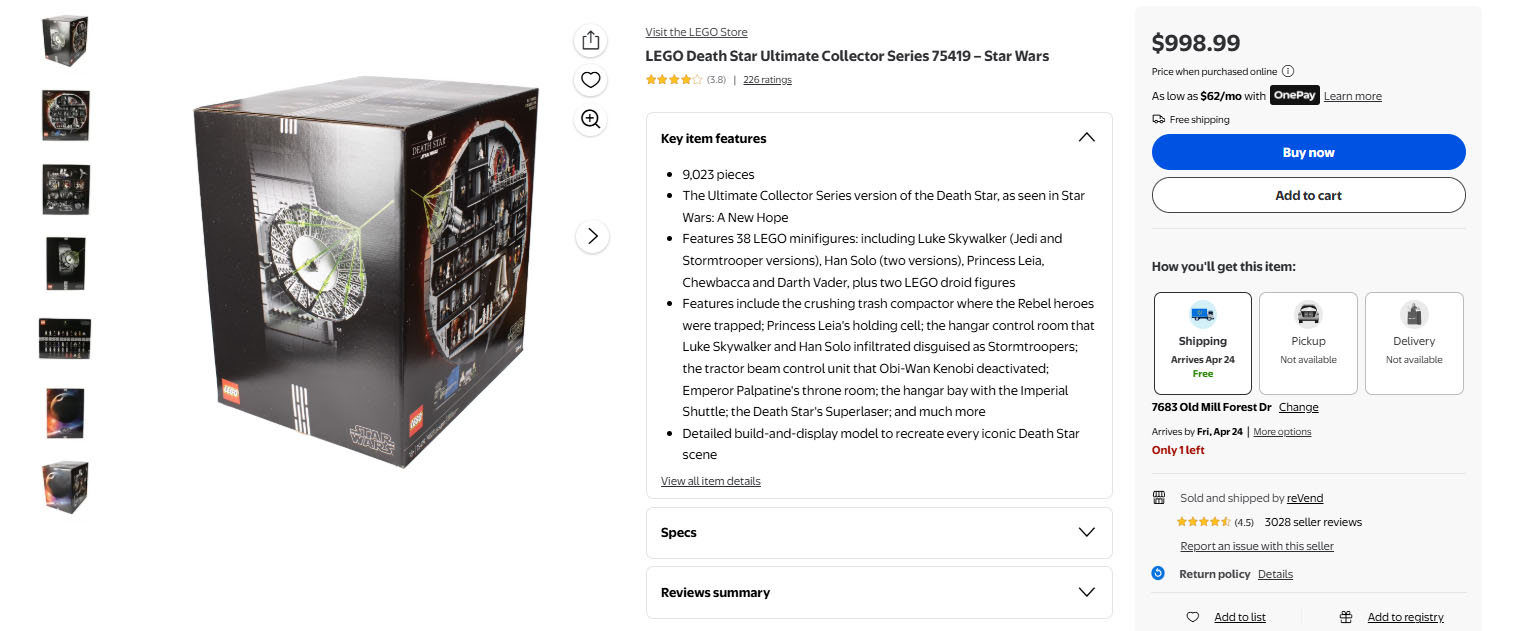Click the share icon

tap(591, 40)
